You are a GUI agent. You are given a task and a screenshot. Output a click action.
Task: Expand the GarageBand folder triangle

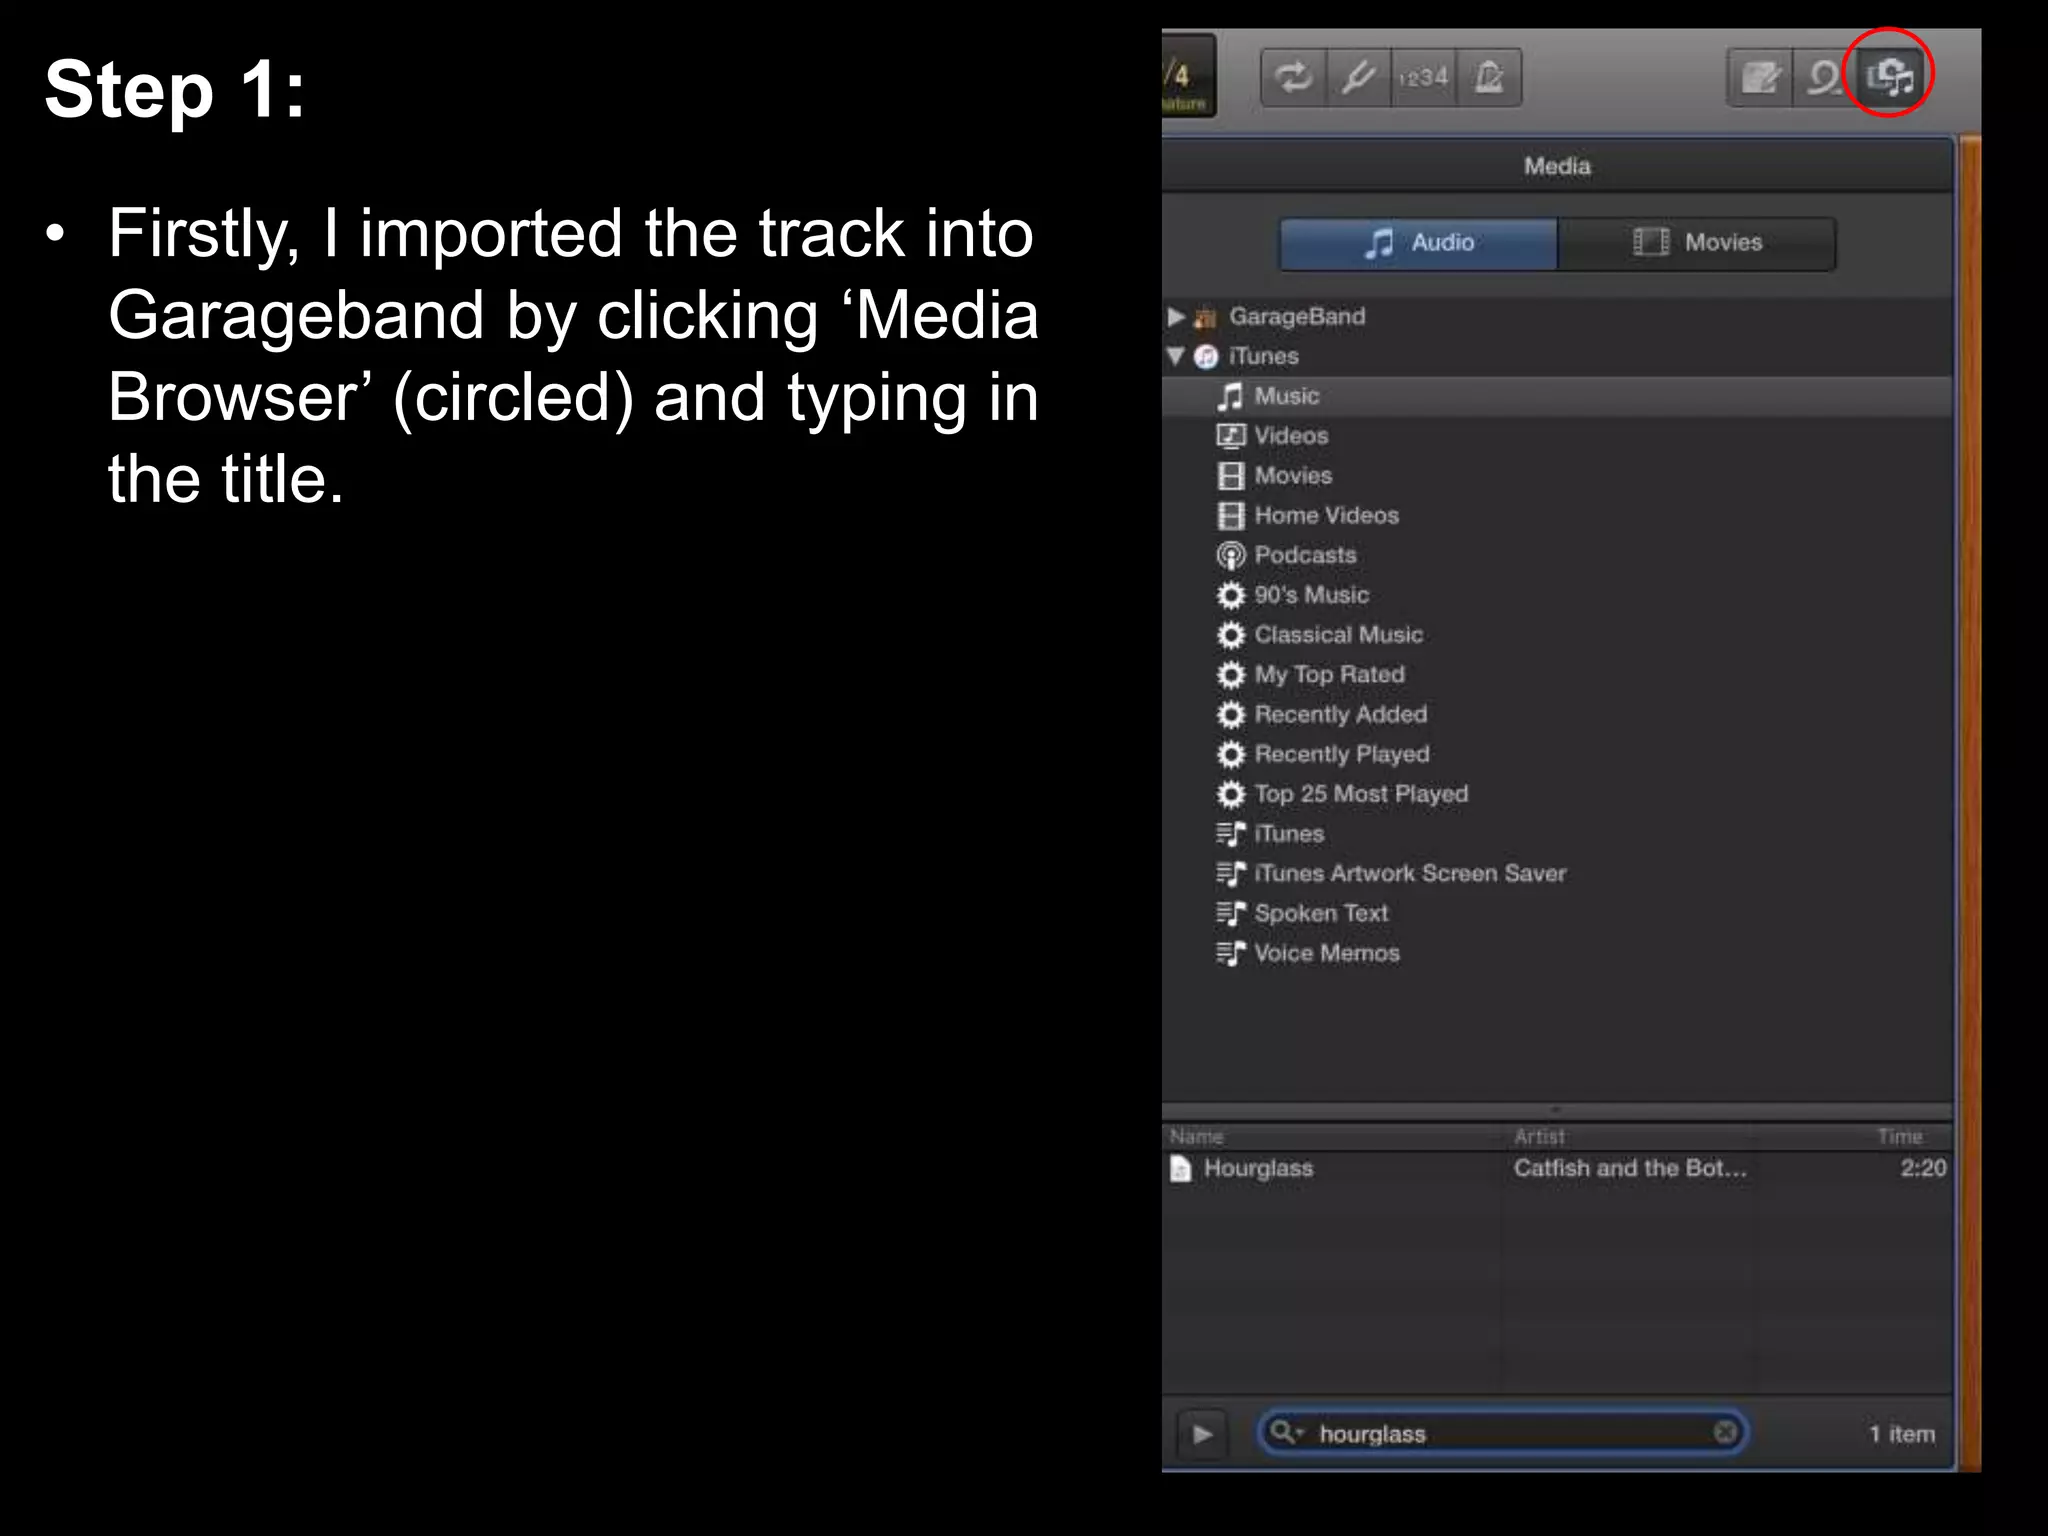point(1176,317)
